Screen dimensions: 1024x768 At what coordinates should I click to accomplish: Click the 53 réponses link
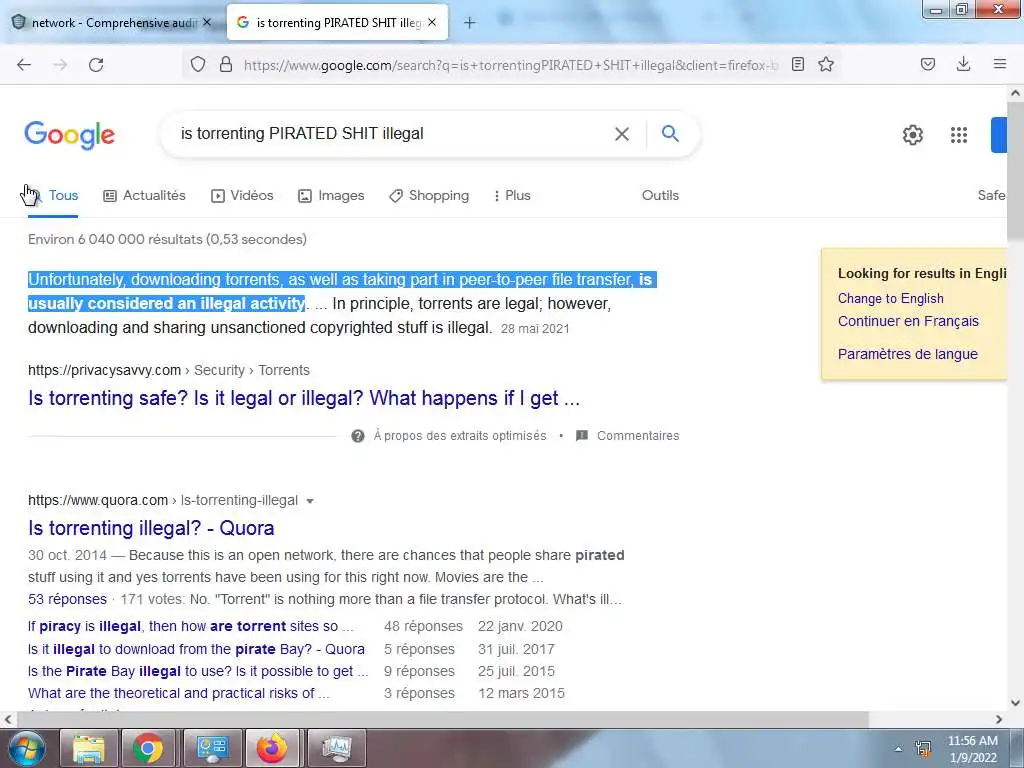click(x=67, y=599)
